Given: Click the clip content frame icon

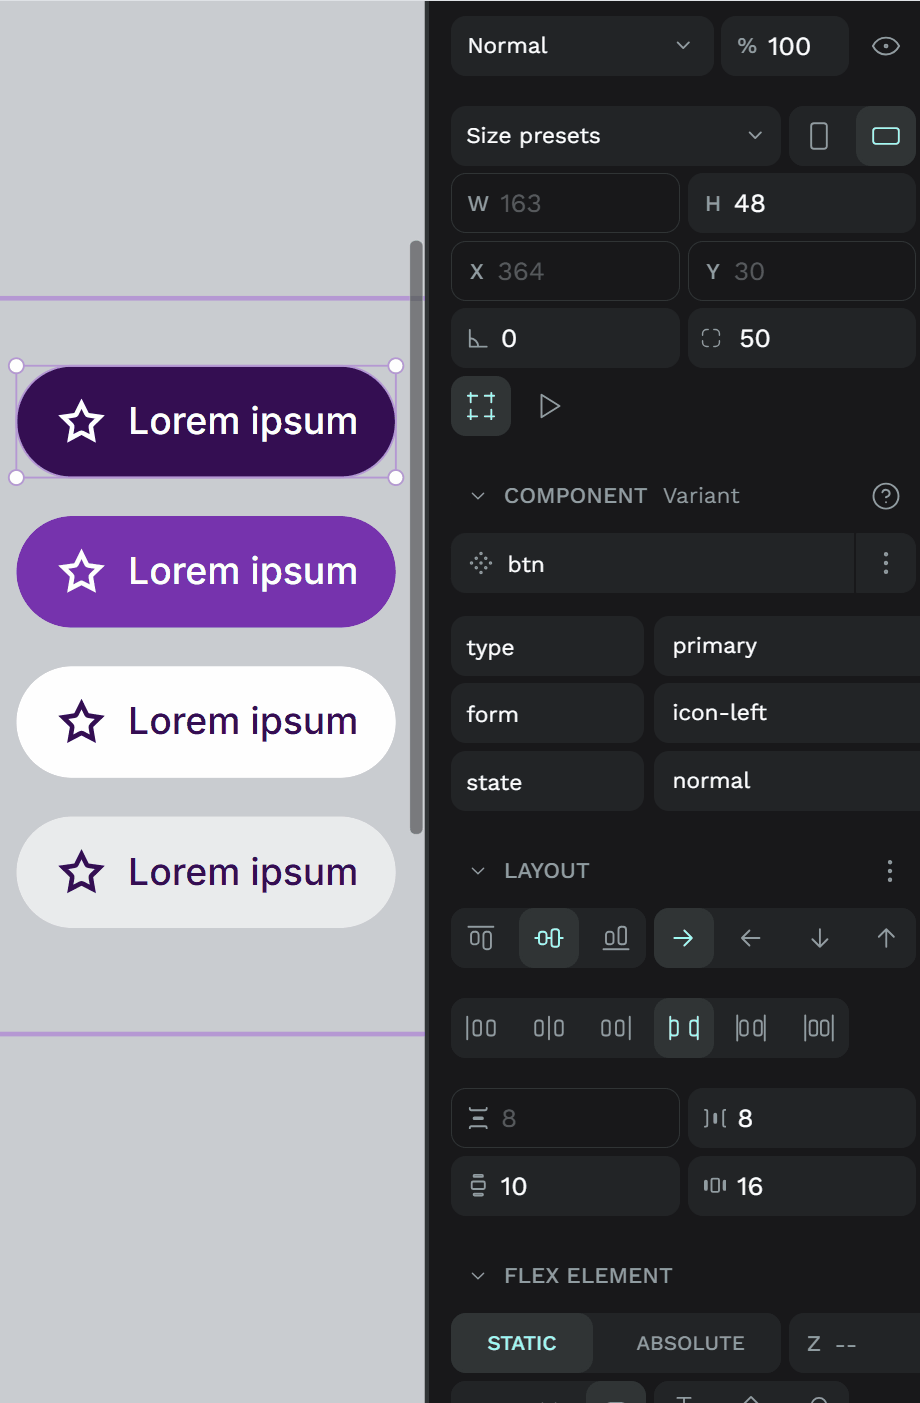Looking at the screenshot, I should pyautogui.click(x=481, y=406).
